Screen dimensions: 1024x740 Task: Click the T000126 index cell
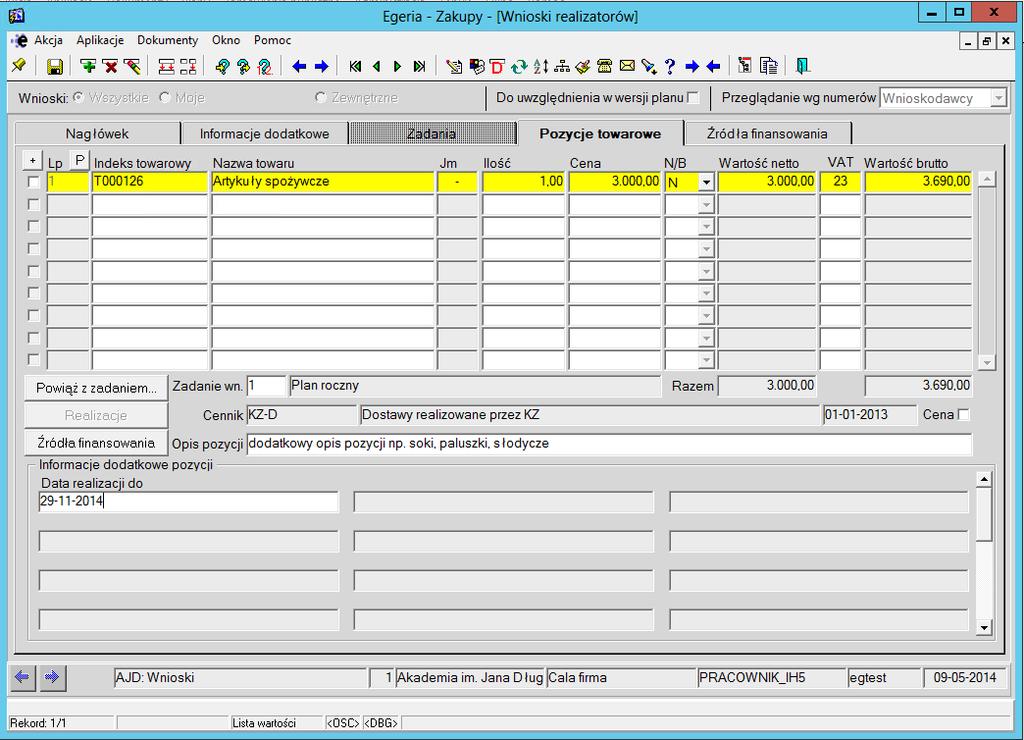click(x=150, y=182)
